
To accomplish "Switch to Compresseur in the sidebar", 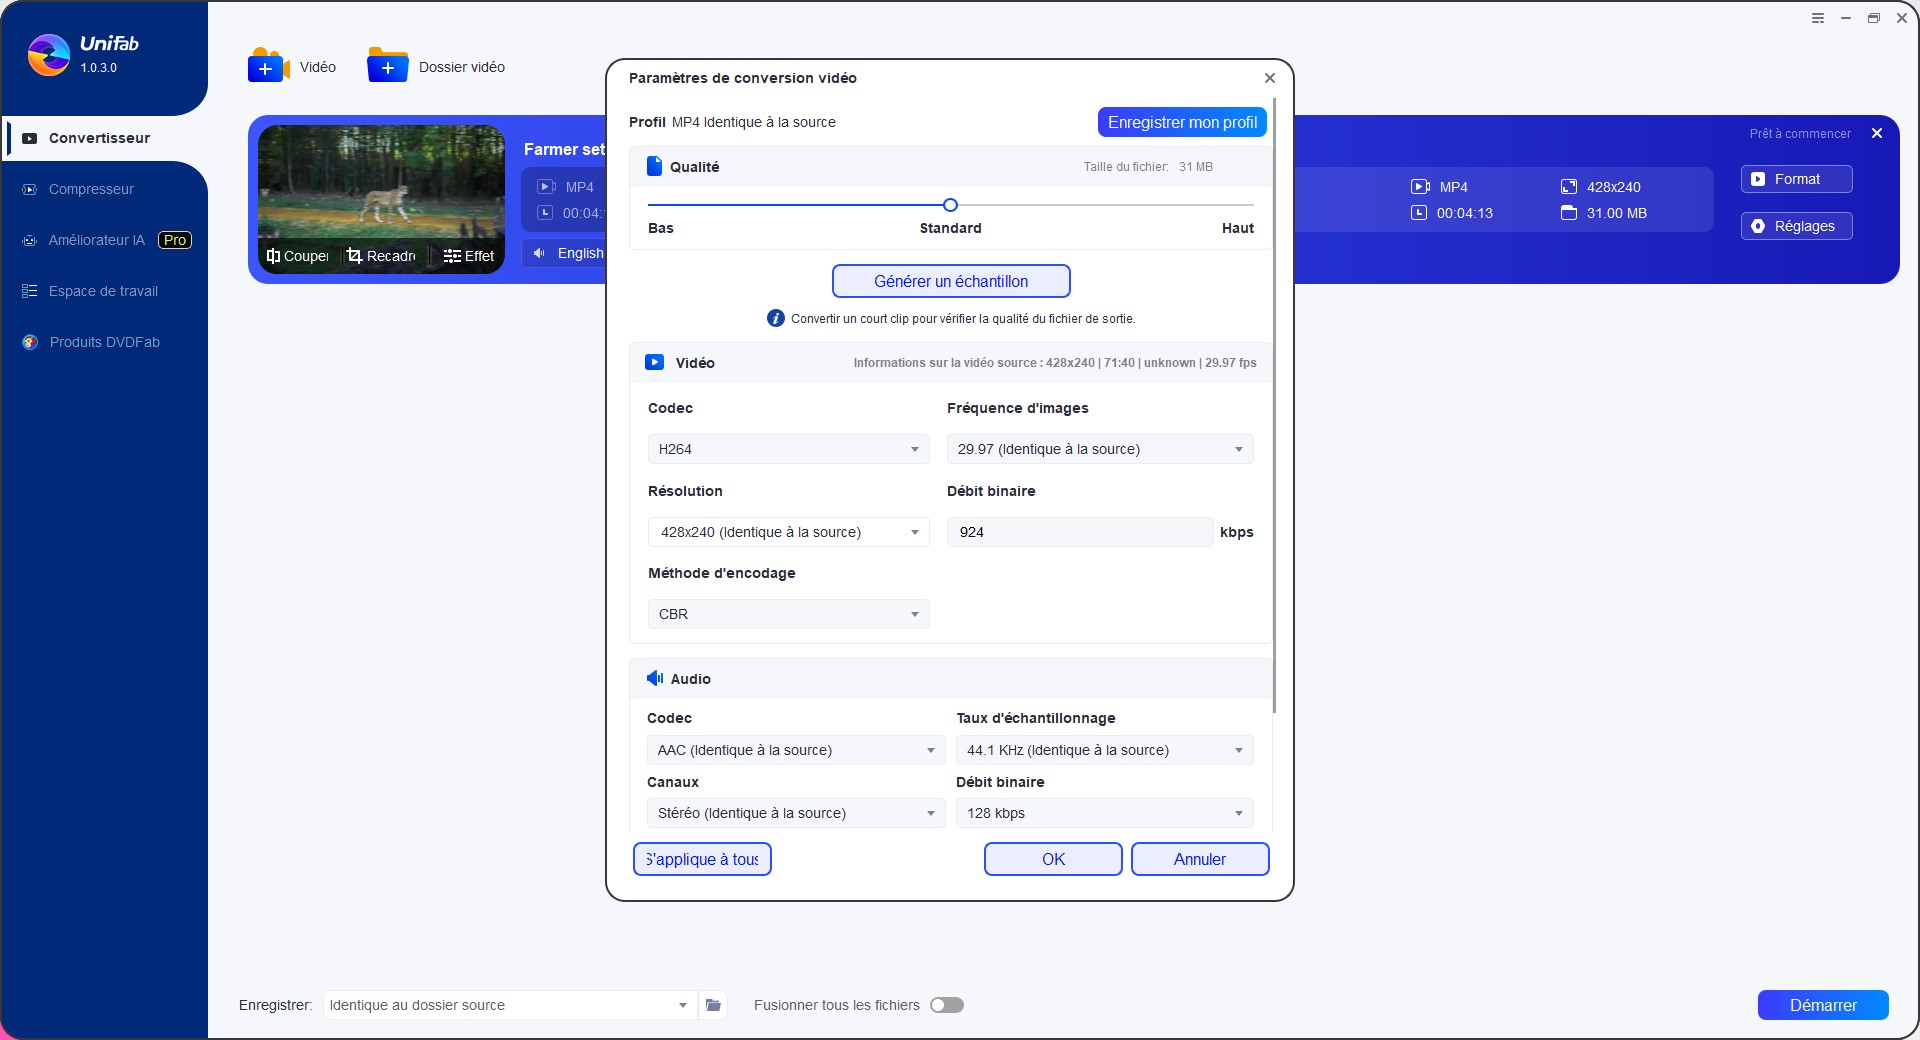I will [x=91, y=189].
